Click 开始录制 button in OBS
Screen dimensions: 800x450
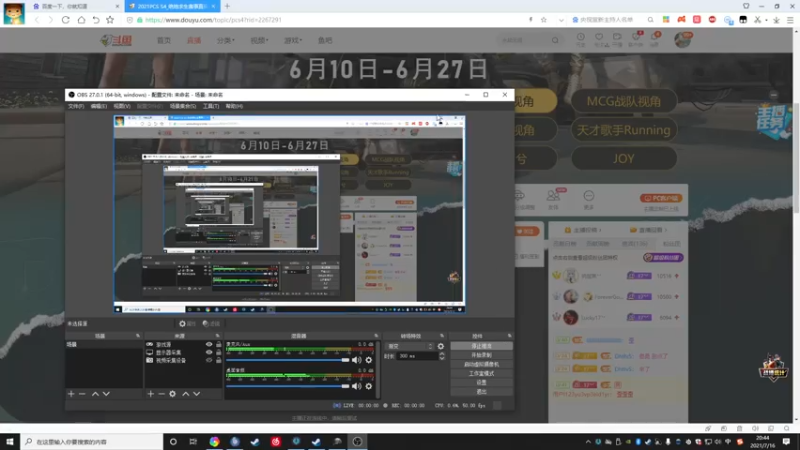(x=481, y=355)
